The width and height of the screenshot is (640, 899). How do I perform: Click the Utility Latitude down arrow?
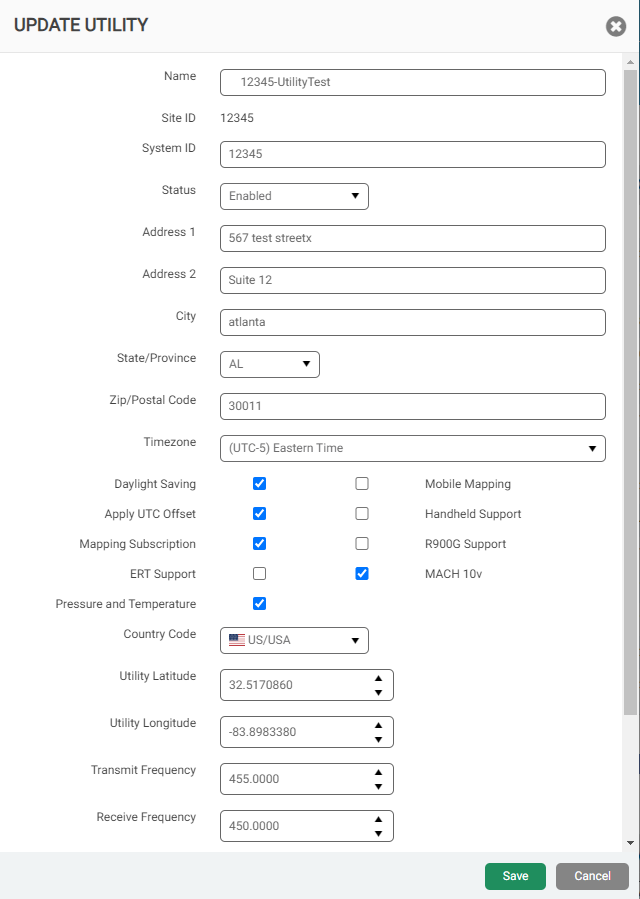click(378, 693)
